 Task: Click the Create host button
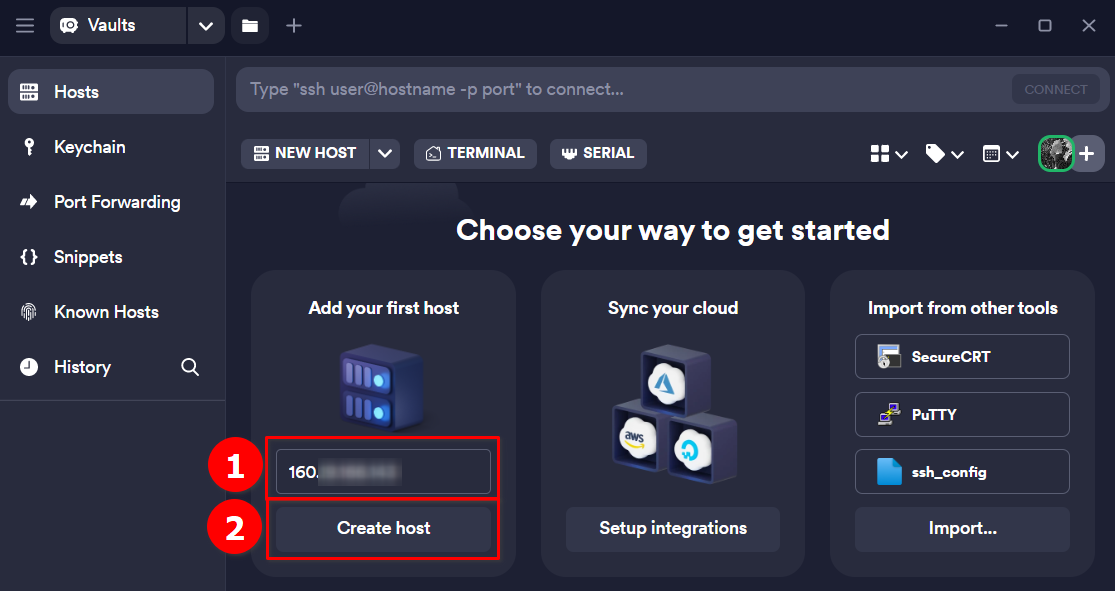point(383,528)
